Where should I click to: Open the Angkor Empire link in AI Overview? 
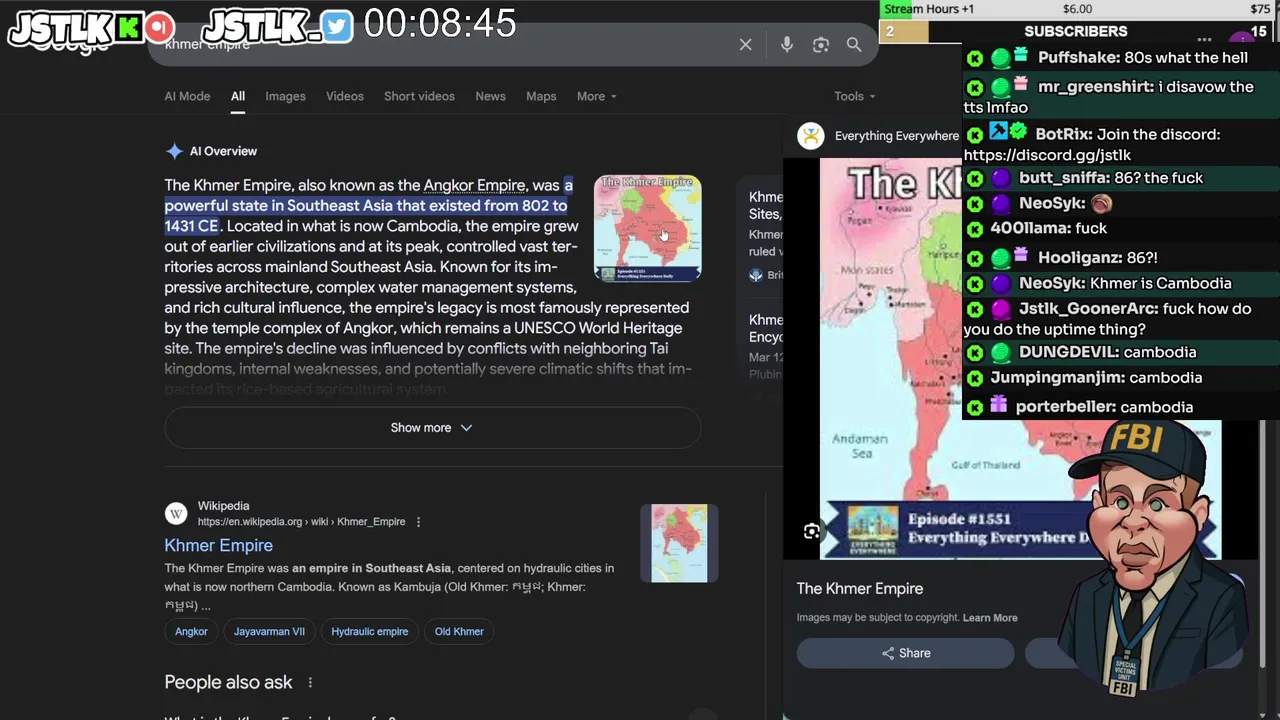point(474,185)
